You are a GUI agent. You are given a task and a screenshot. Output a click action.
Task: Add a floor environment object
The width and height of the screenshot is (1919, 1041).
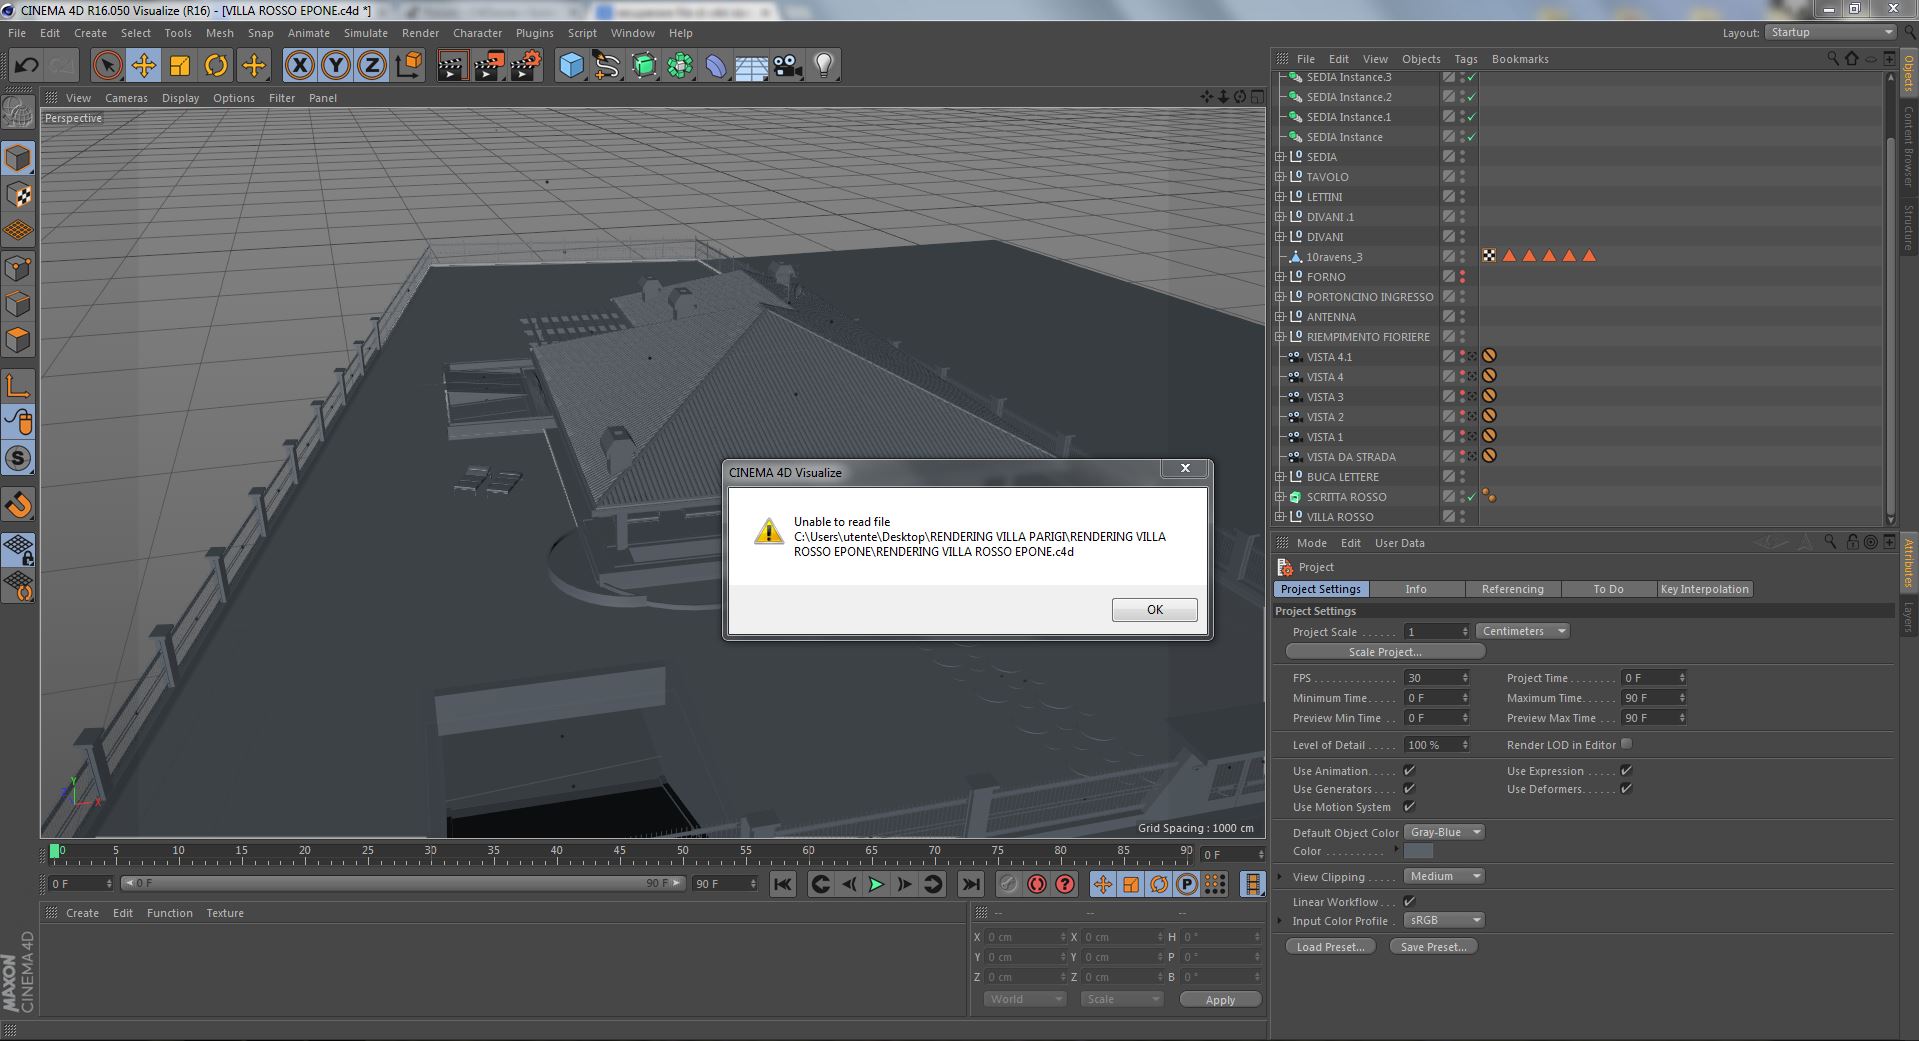pos(752,66)
